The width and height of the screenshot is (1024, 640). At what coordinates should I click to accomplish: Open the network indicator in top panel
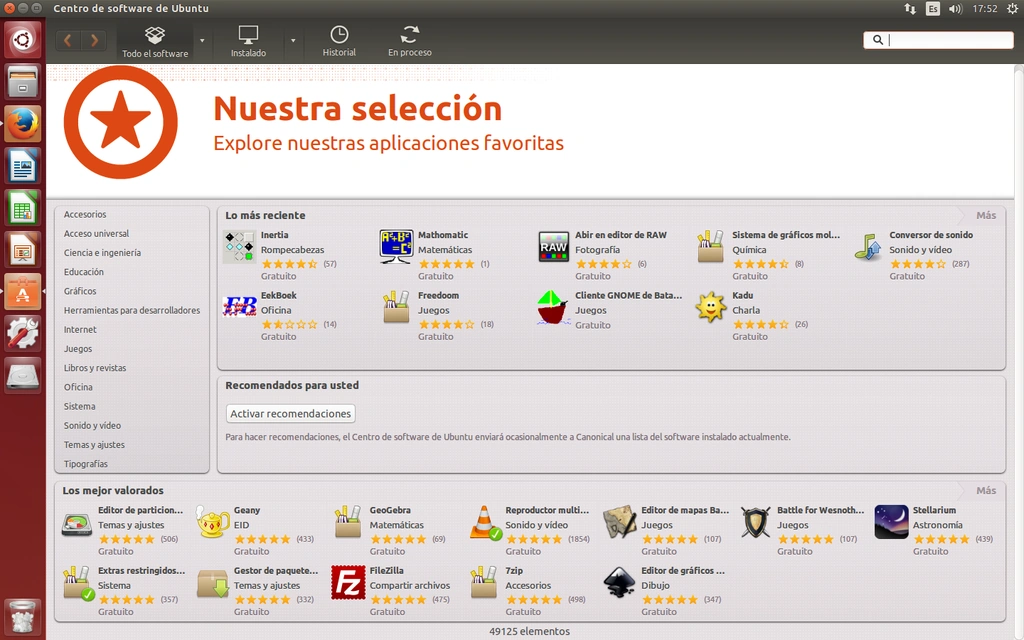point(910,8)
